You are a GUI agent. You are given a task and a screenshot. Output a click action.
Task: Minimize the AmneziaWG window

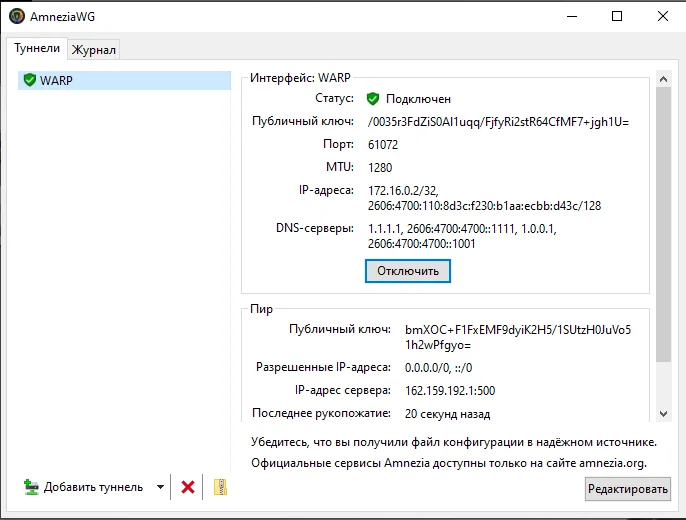pyautogui.click(x=572, y=16)
